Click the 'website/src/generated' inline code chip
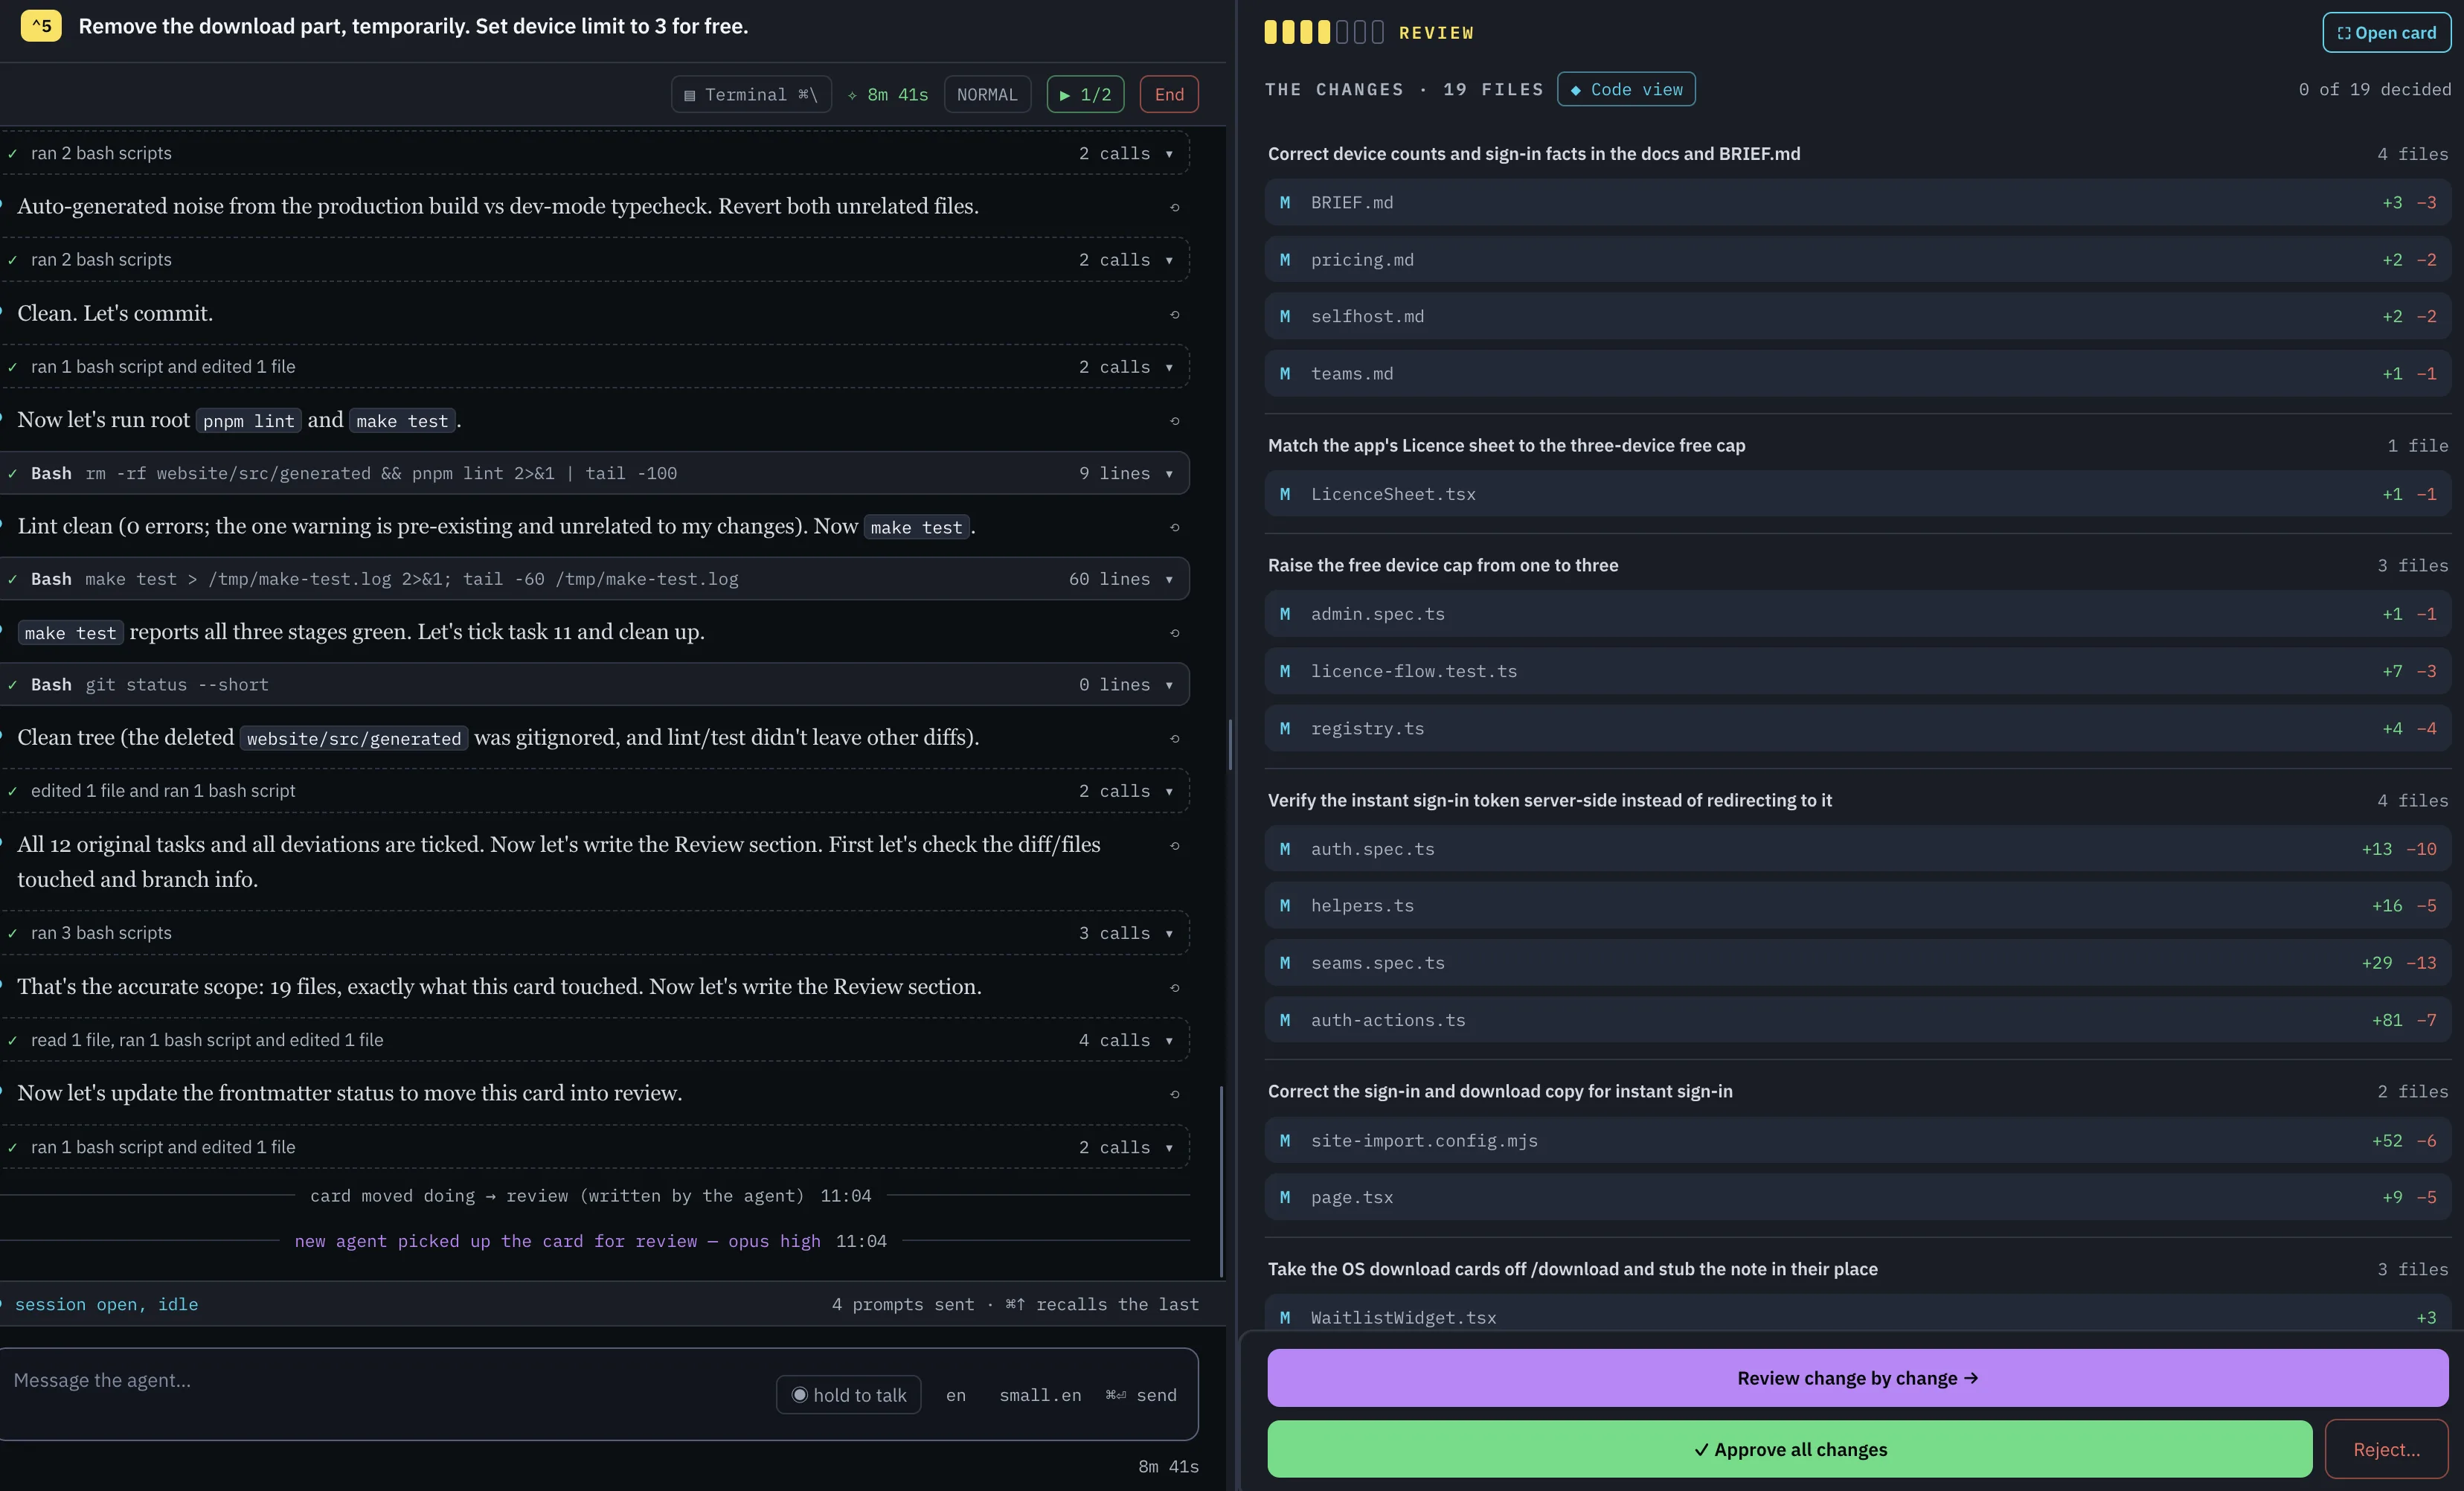Screen dimensions: 2464x1491 (x=354, y=738)
